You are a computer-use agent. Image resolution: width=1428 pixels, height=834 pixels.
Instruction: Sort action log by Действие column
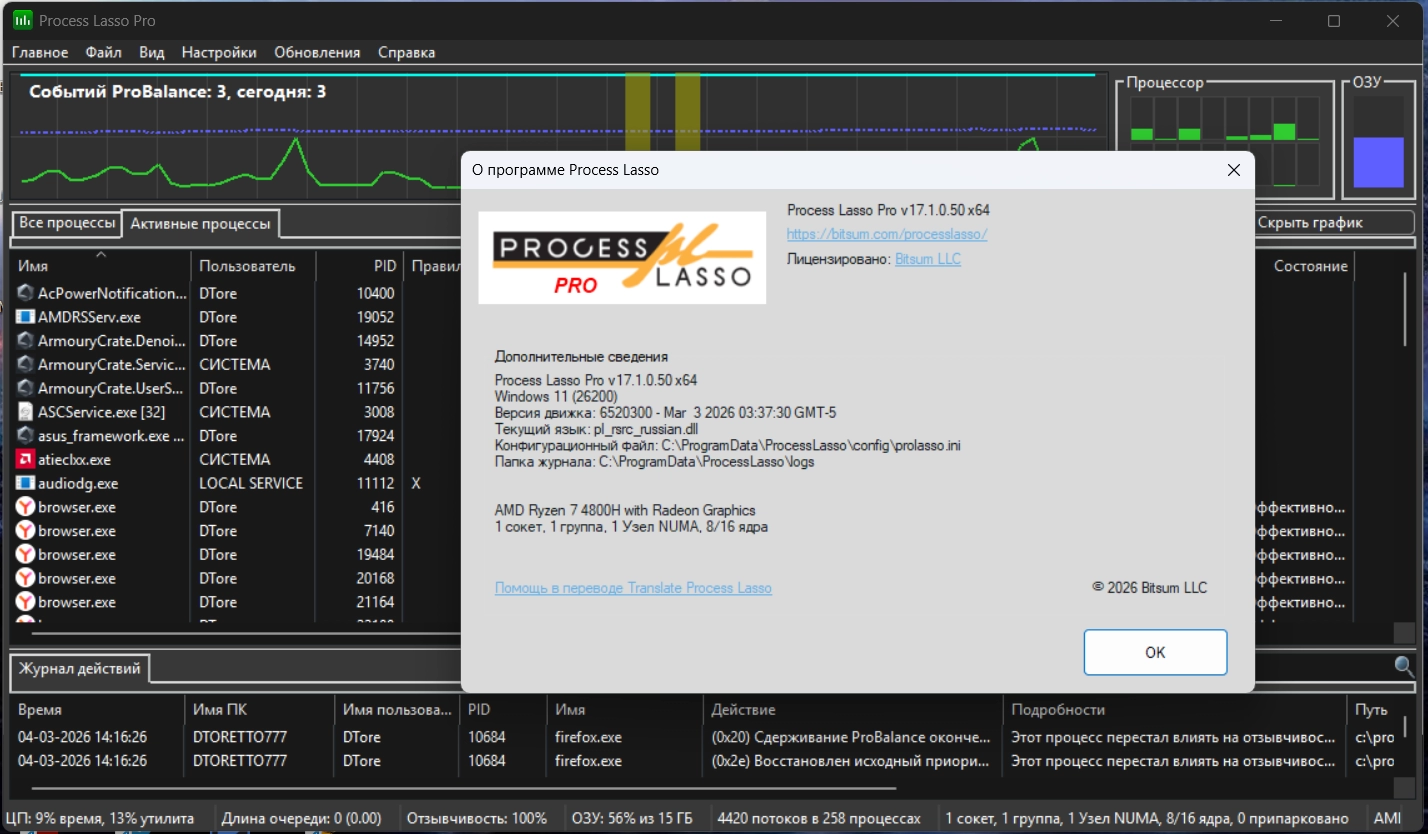pos(853,709)
